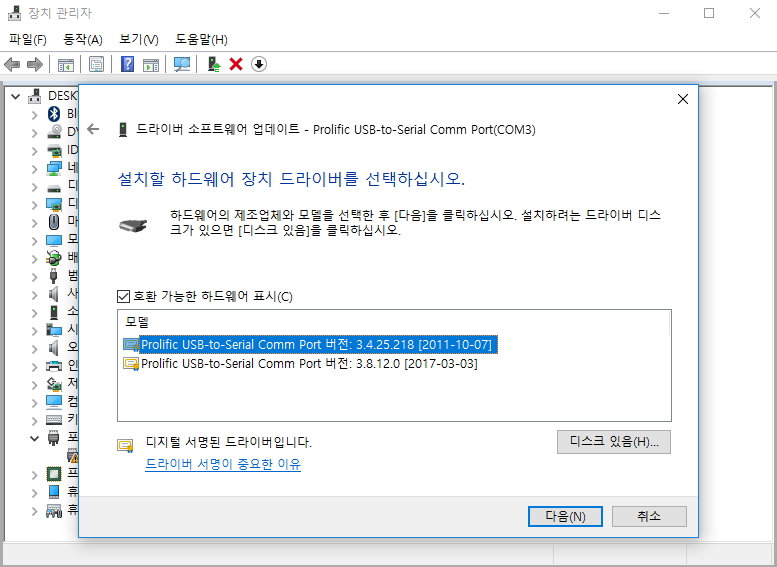The height and width of the screenshot is (567, 777).
Task: Select the printer queue category icon
Action: click(54, 366)
